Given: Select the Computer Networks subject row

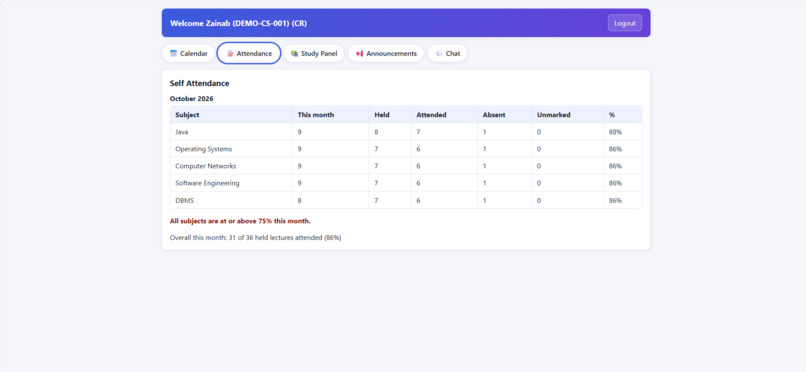Looking at the screenshot, I should pos(406,166).
